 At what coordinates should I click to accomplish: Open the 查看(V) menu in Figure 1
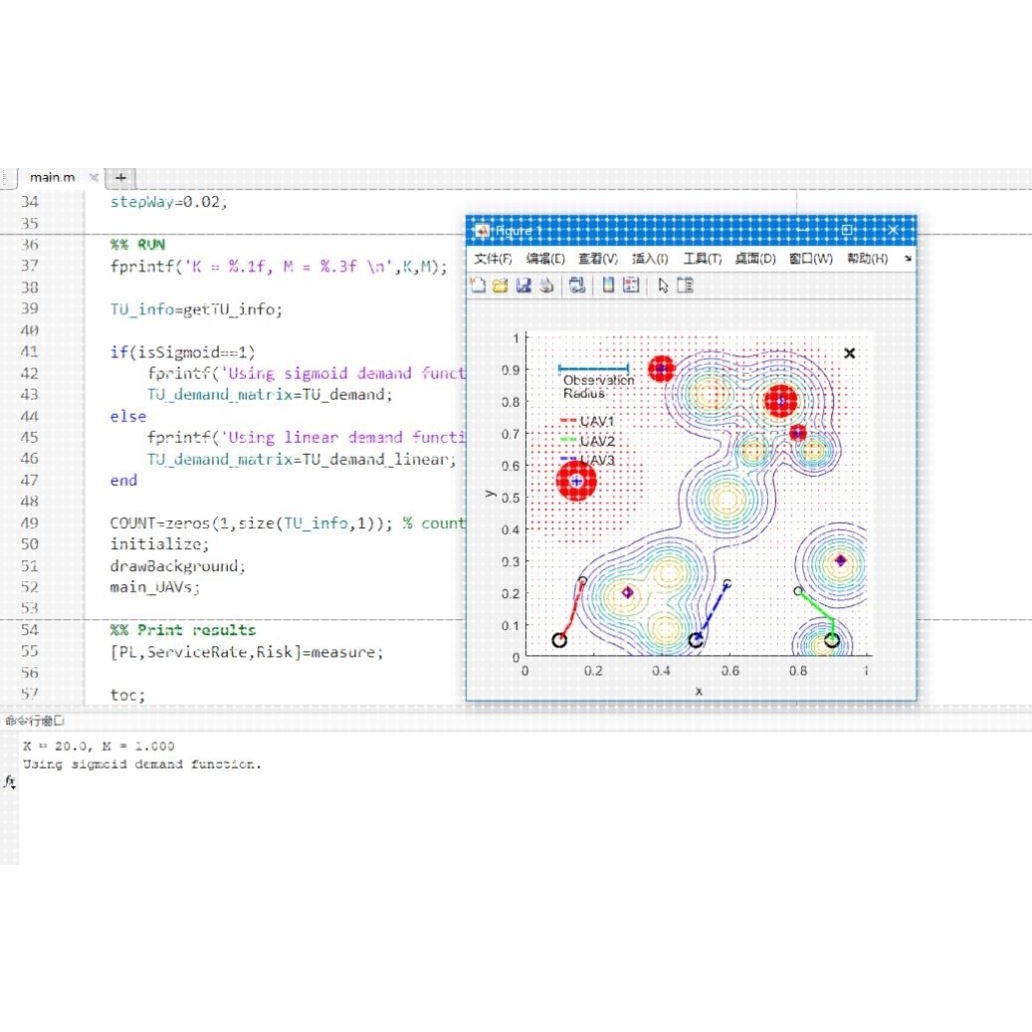pos(598,259)
